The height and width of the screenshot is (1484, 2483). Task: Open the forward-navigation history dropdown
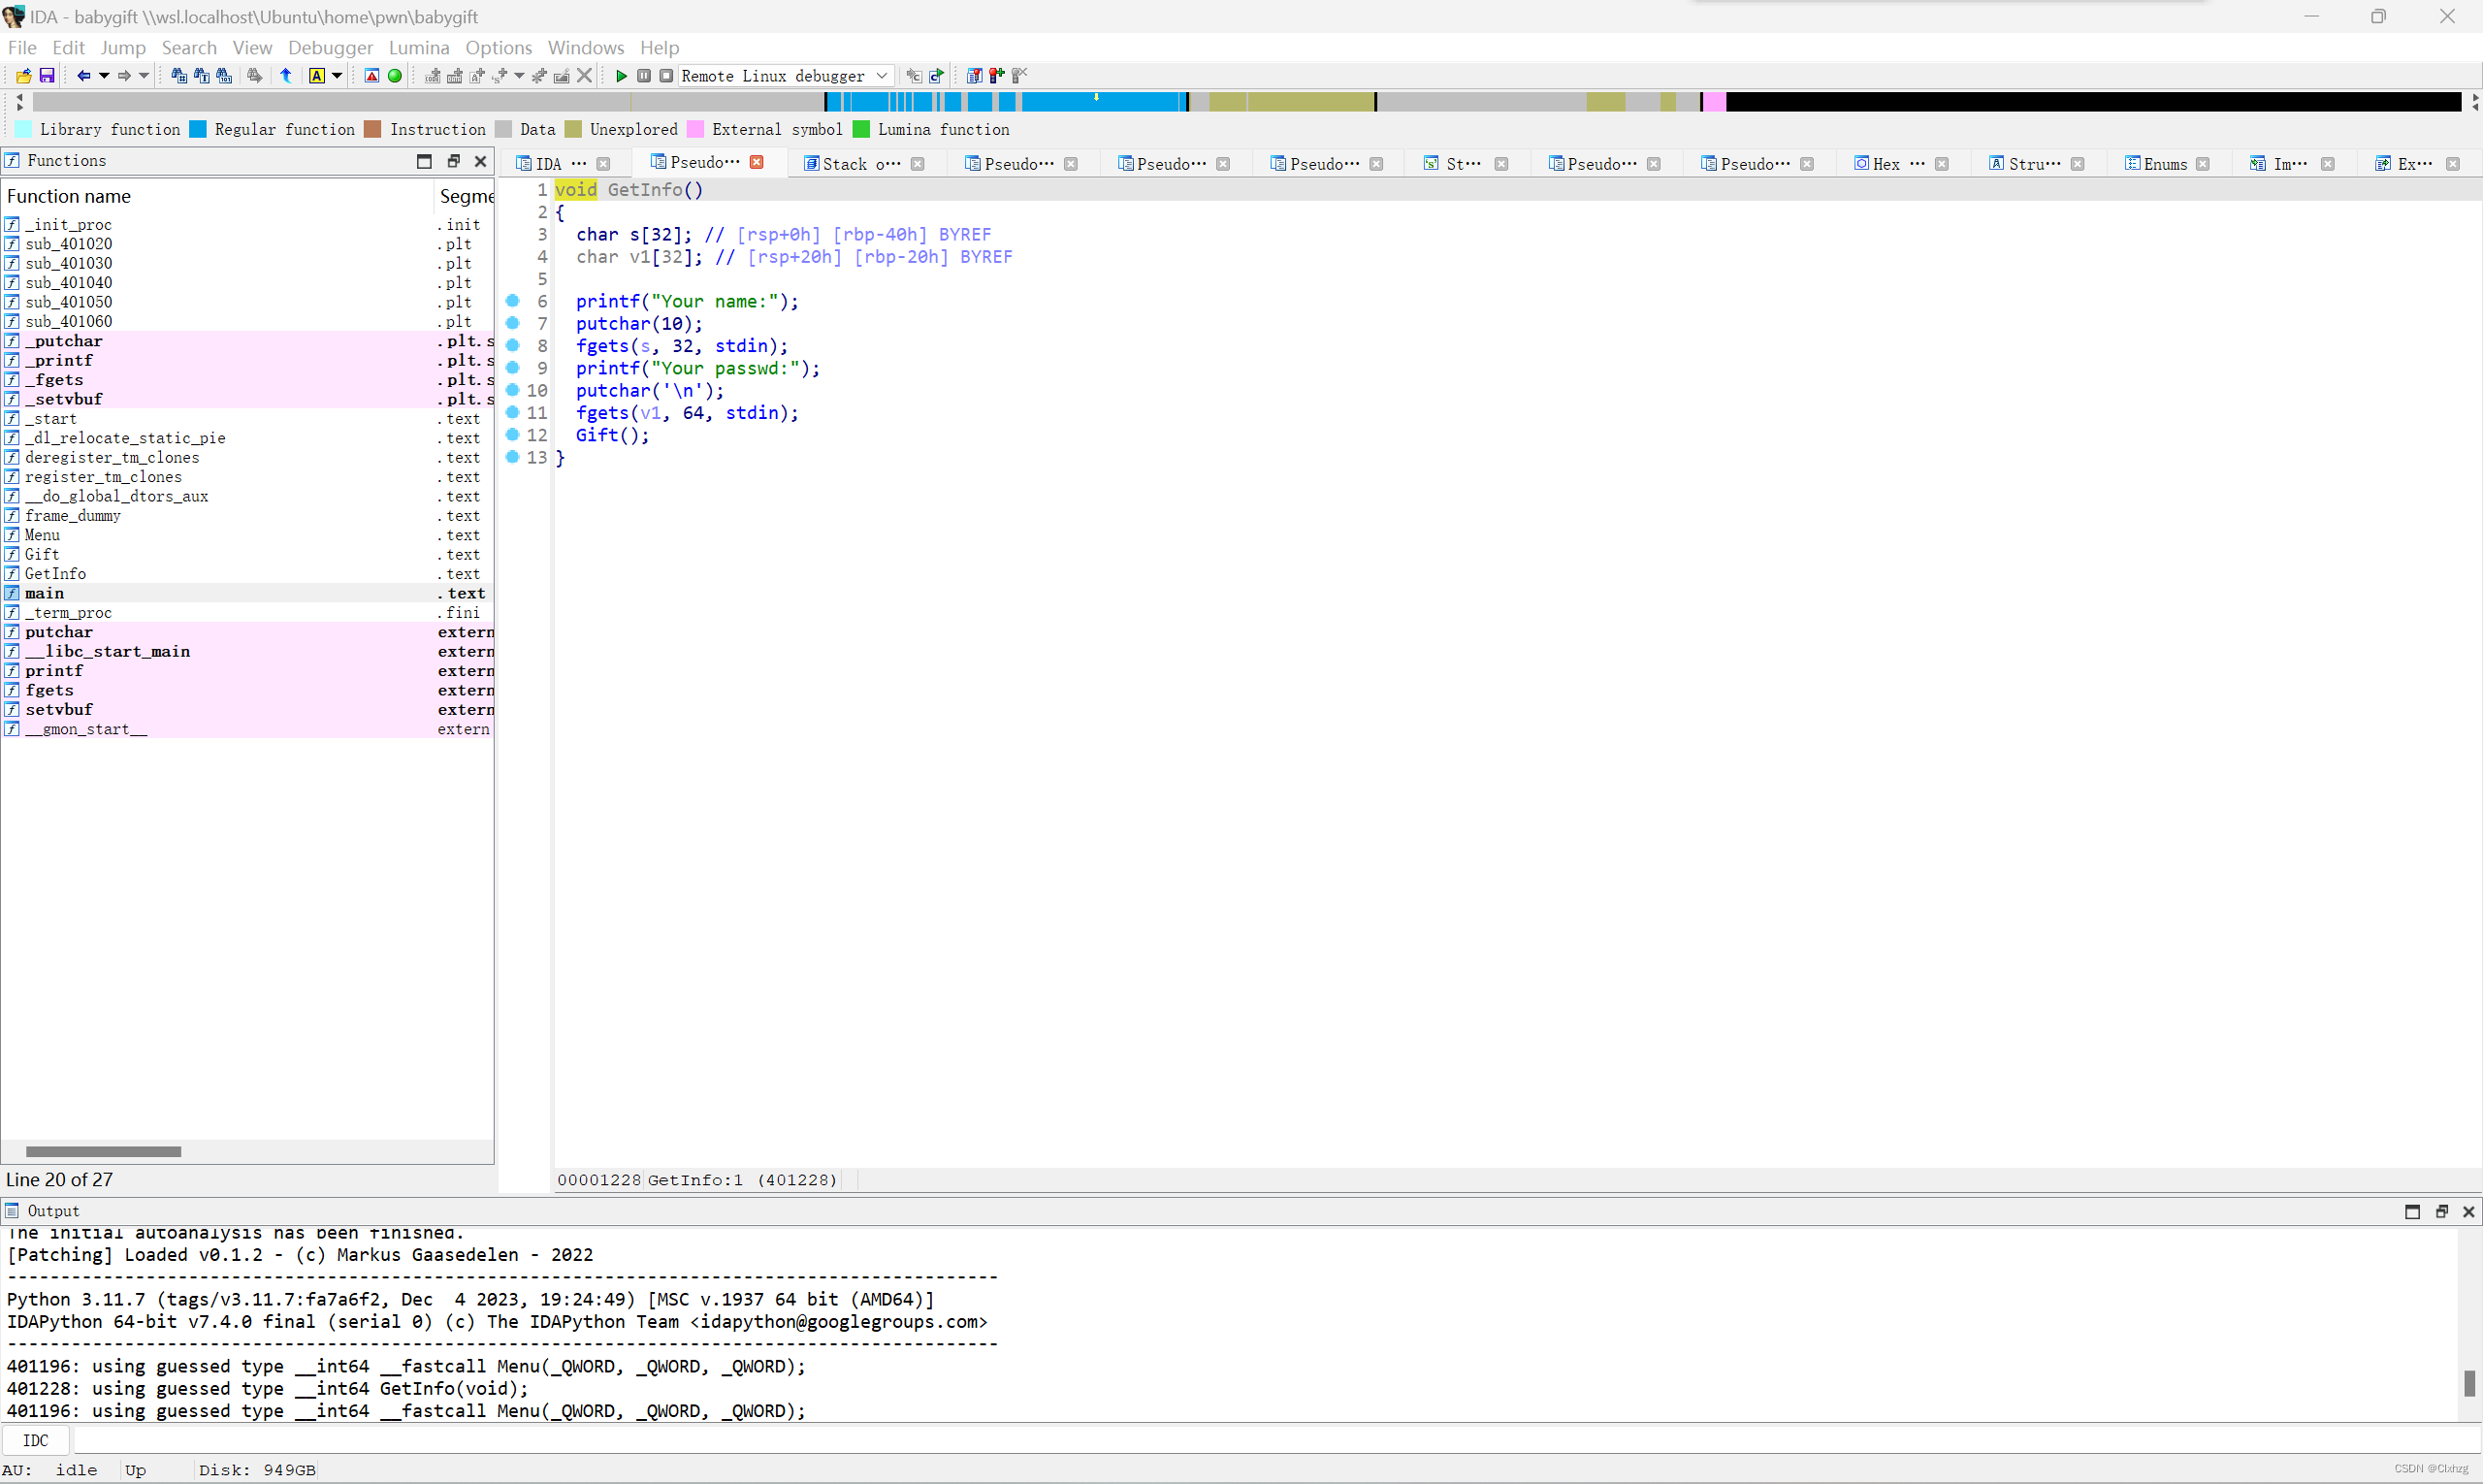click(143, 76)
